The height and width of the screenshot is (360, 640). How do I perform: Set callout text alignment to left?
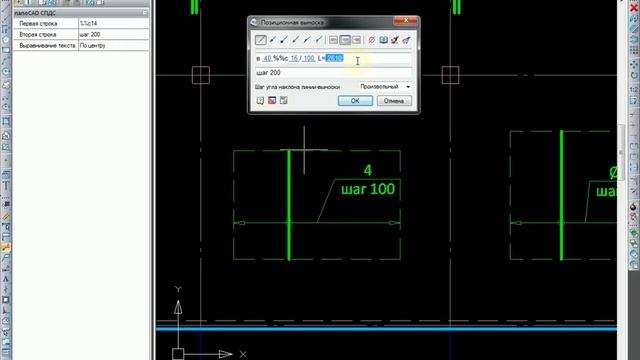point(333,40)
